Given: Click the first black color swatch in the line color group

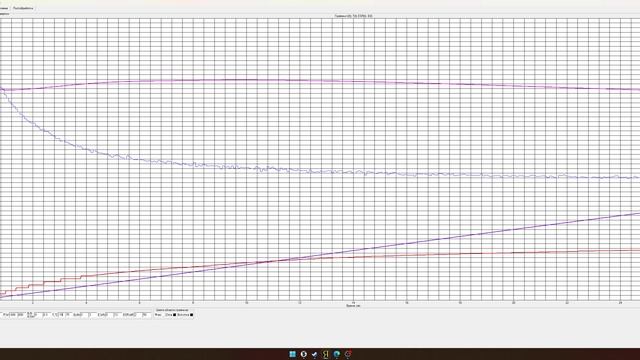Looking at the screenshot, I should (x=174, y=315).
